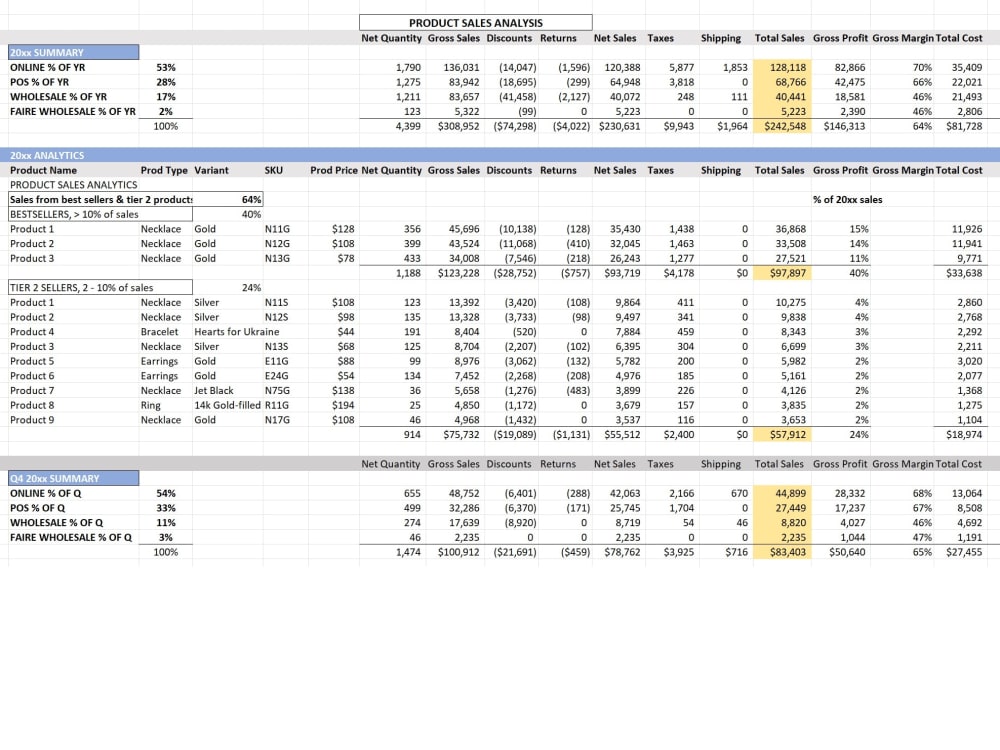The width and height of the screenshot is (1000, 750).
Task: Select the 'Hearts for Ukraine' variant cell
Action: tap(237, 331)
